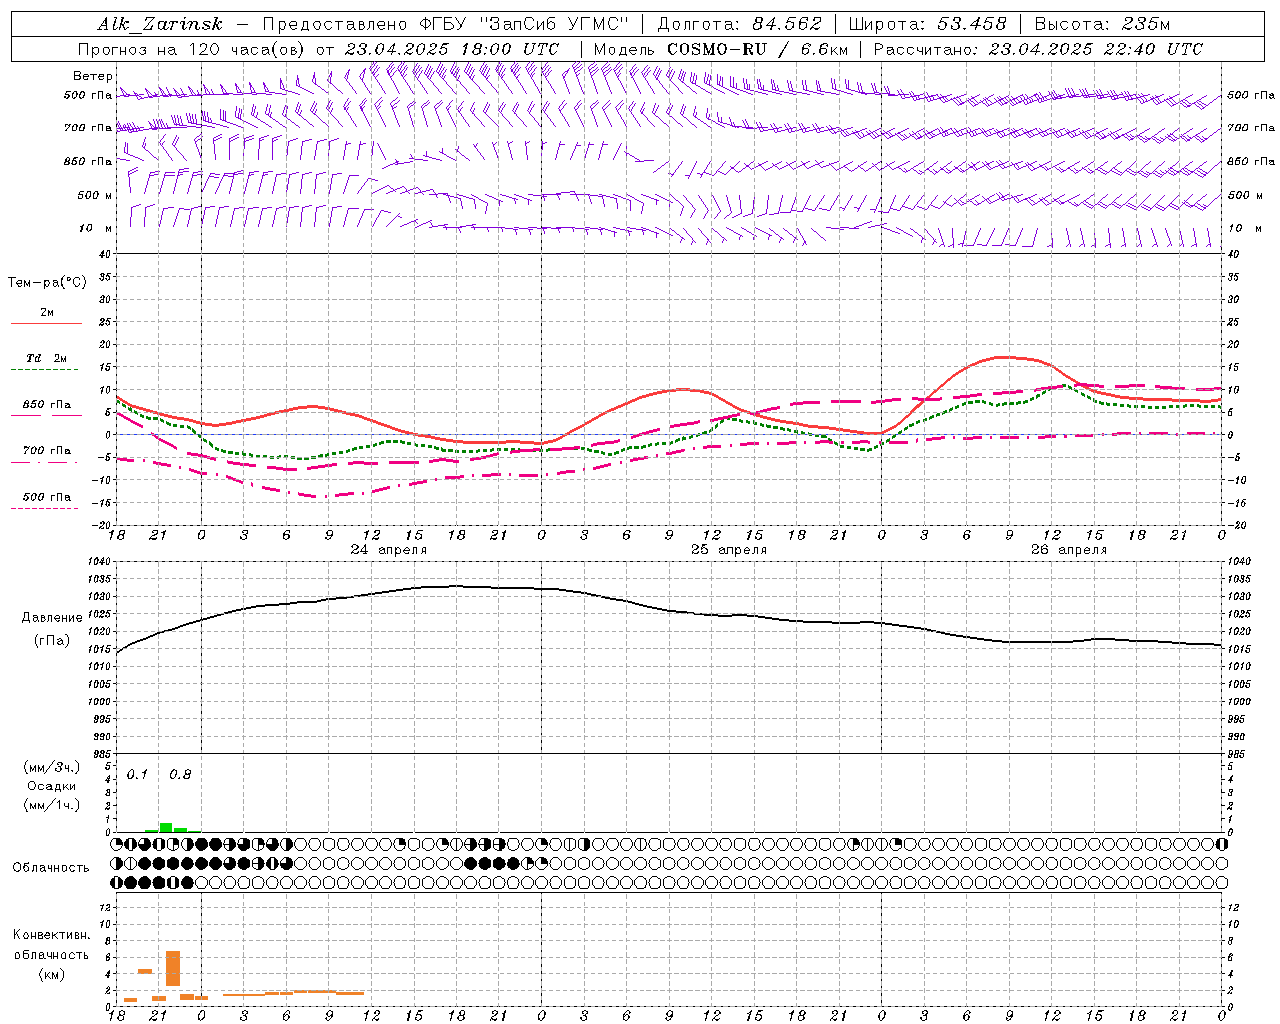1280x1024 pixels.
Task: Click the '(мм/3ч.)' precipitation unit label
Action: [51, 767]
